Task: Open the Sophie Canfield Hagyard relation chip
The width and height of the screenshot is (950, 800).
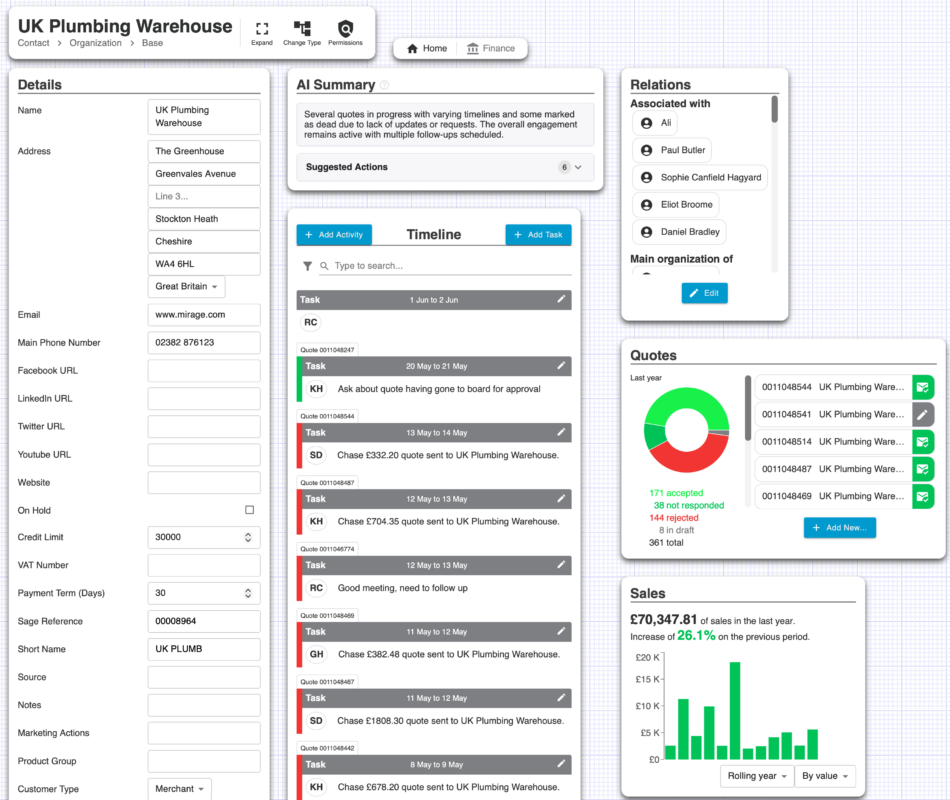Action: 700,178
